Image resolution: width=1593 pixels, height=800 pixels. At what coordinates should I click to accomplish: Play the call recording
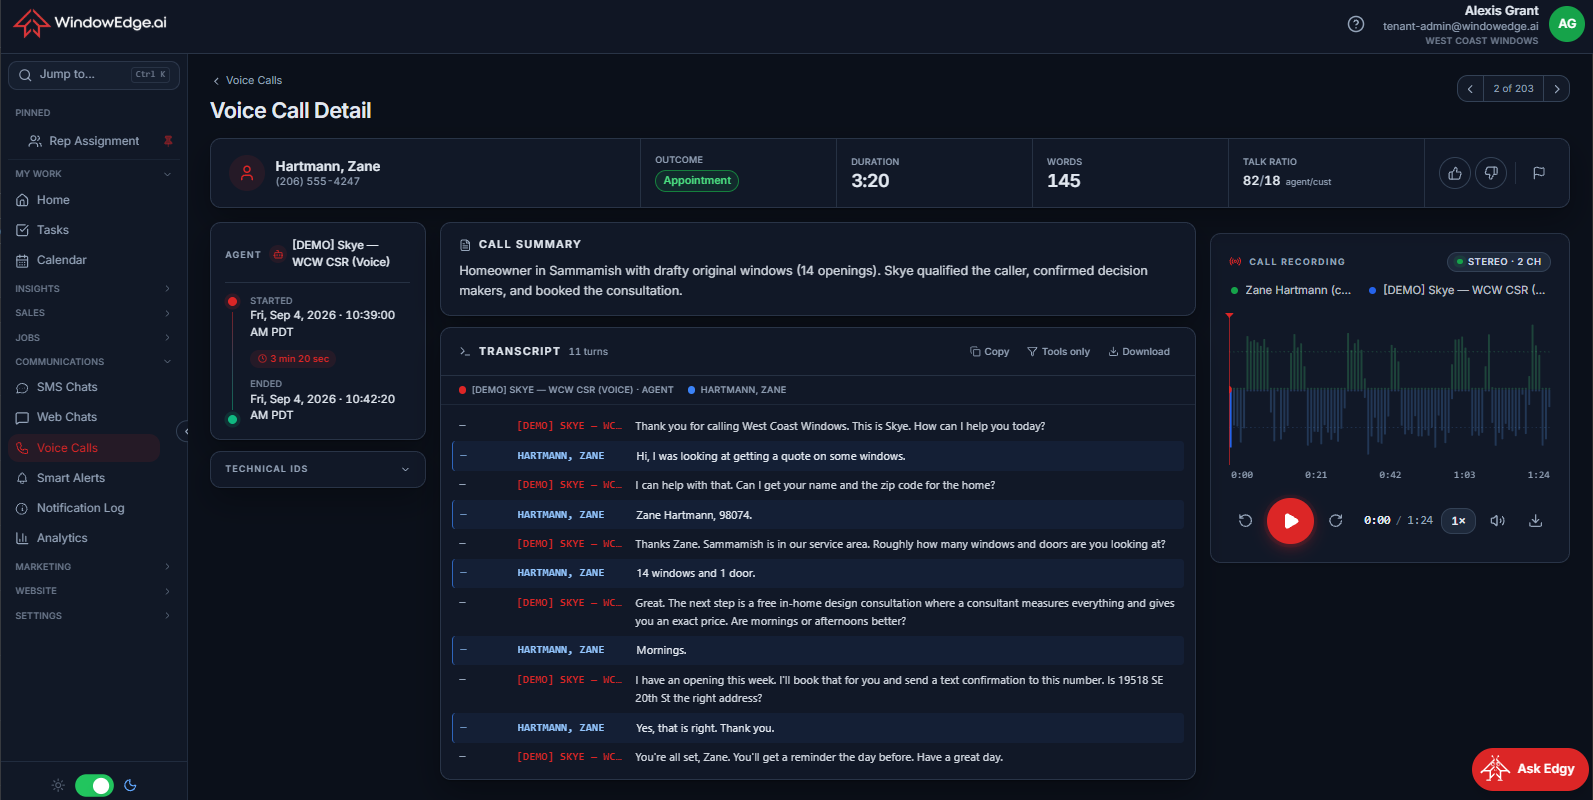click(1290, 521)
